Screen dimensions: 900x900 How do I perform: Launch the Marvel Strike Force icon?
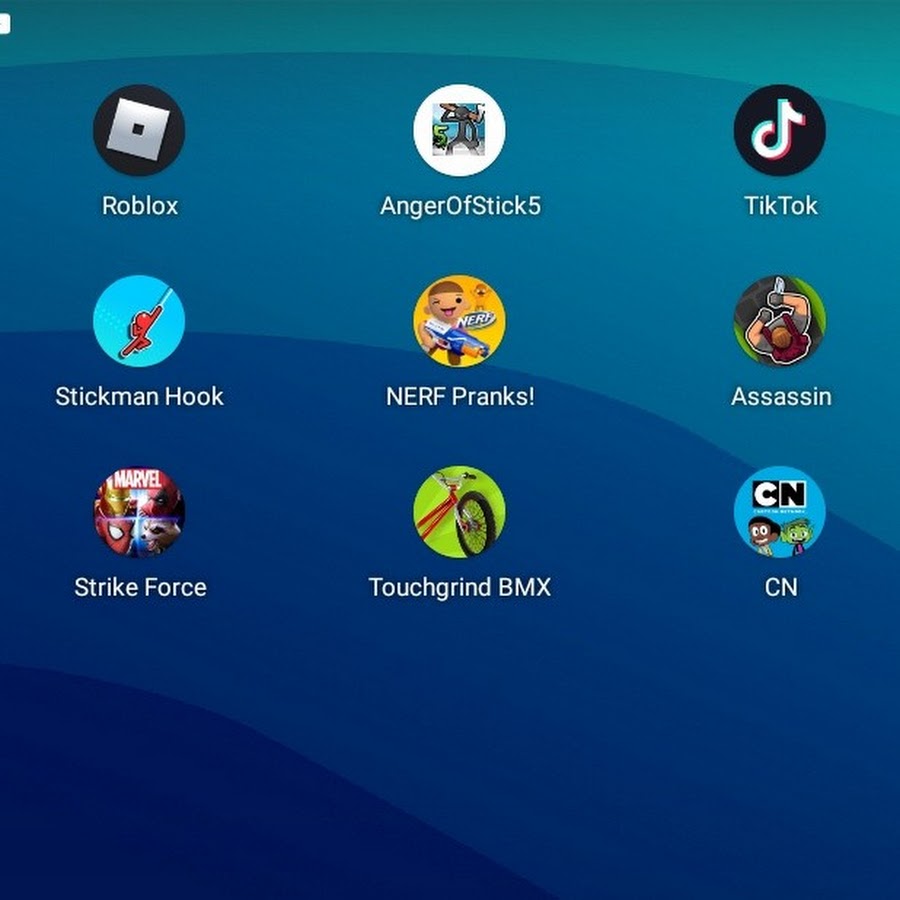pyautogui.click(x=139, y=511)
